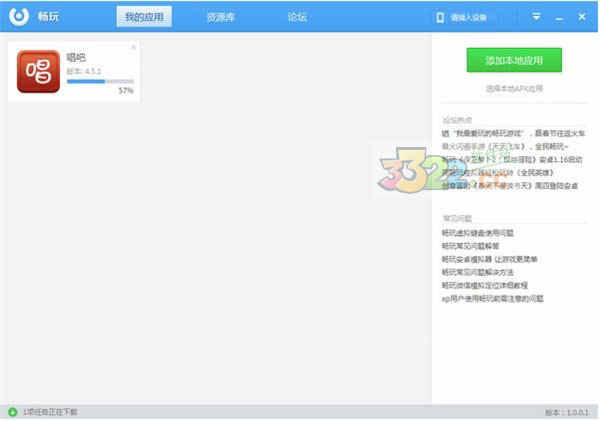600x421 pixels.
Task: Close the Changwan window
Action: 582,16
